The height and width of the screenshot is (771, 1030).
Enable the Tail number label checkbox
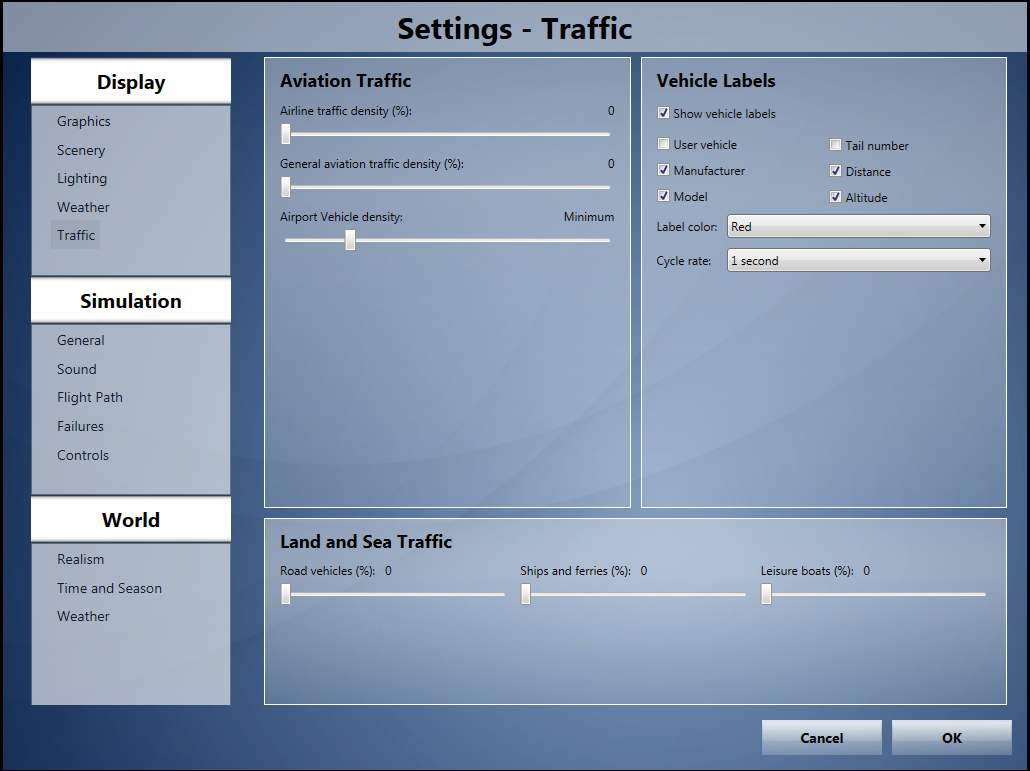836,146
